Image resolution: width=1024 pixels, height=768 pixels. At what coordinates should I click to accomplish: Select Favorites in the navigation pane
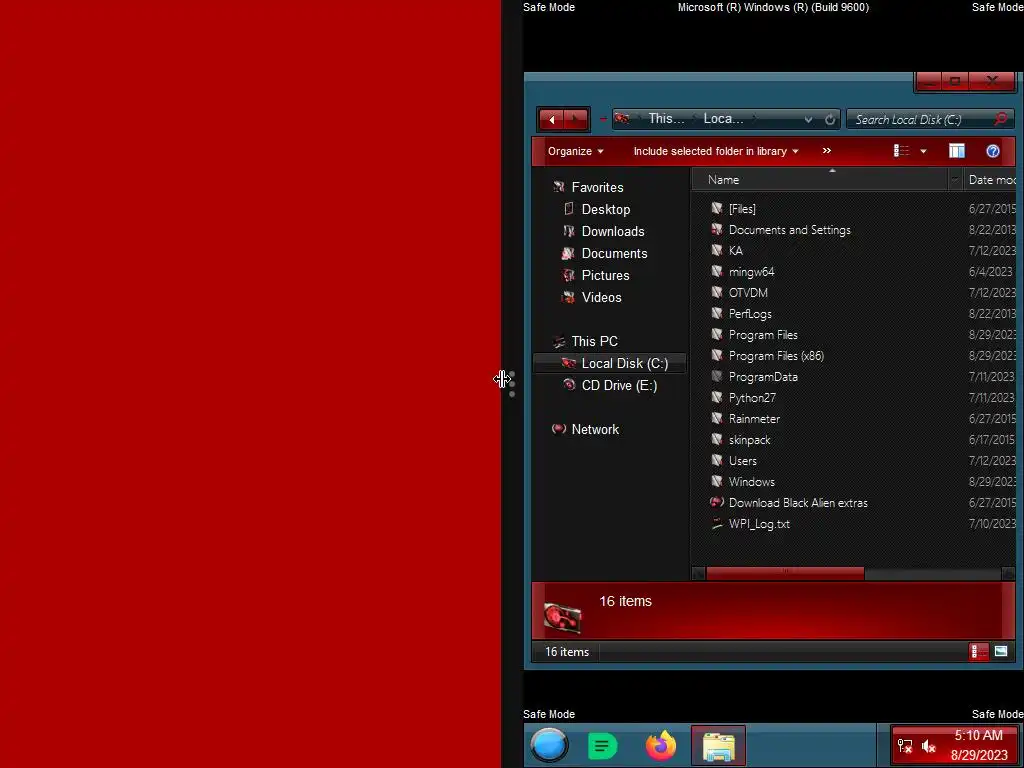[597, 187]
